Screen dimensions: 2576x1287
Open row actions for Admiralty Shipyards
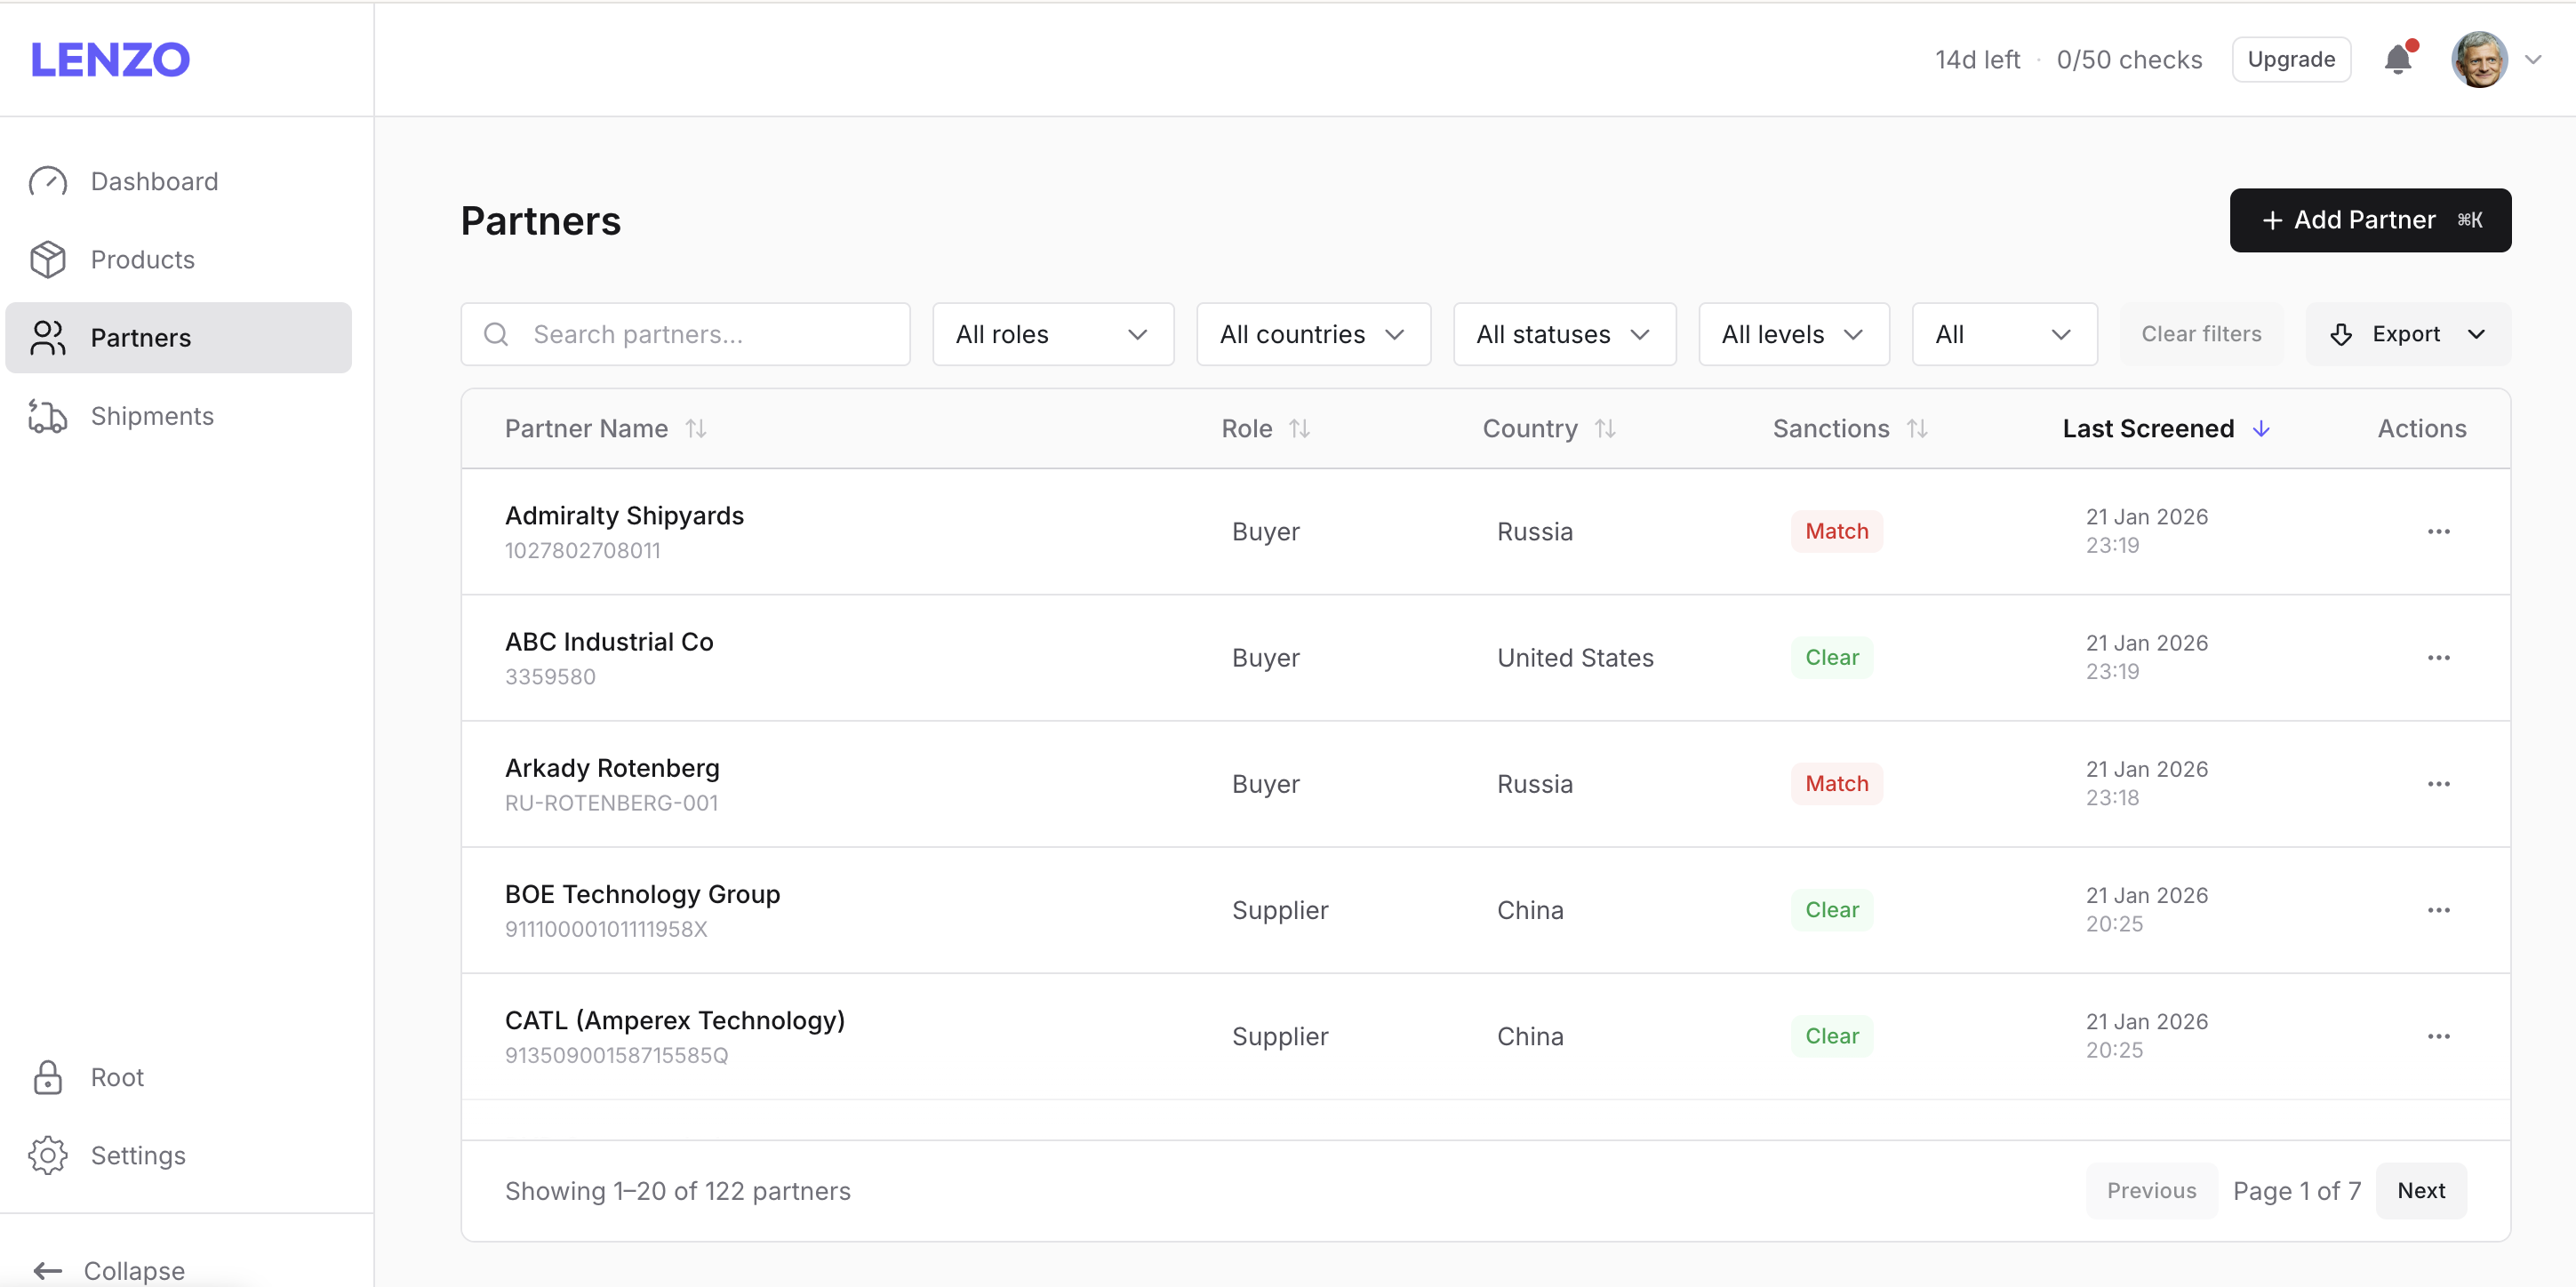(2439, 531)
